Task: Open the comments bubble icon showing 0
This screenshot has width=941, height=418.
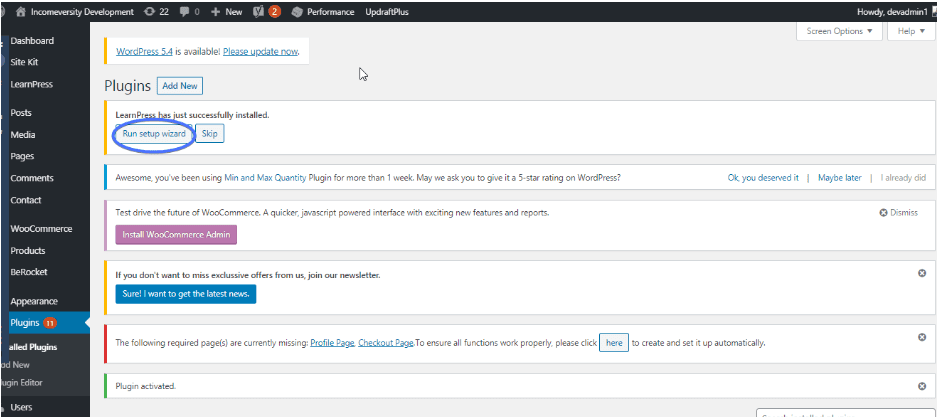Action: [189, 11]
